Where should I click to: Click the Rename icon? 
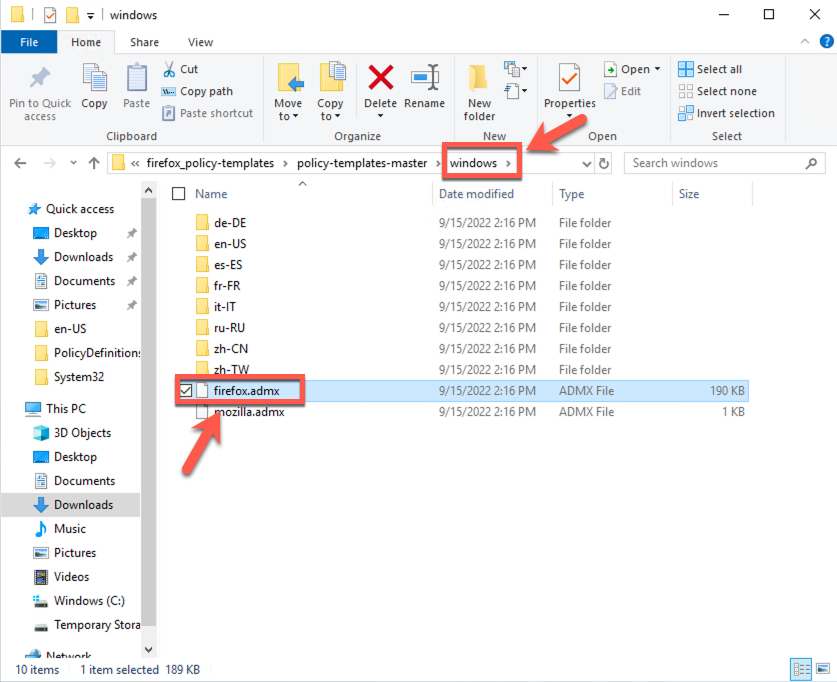[x=424, y=77]
